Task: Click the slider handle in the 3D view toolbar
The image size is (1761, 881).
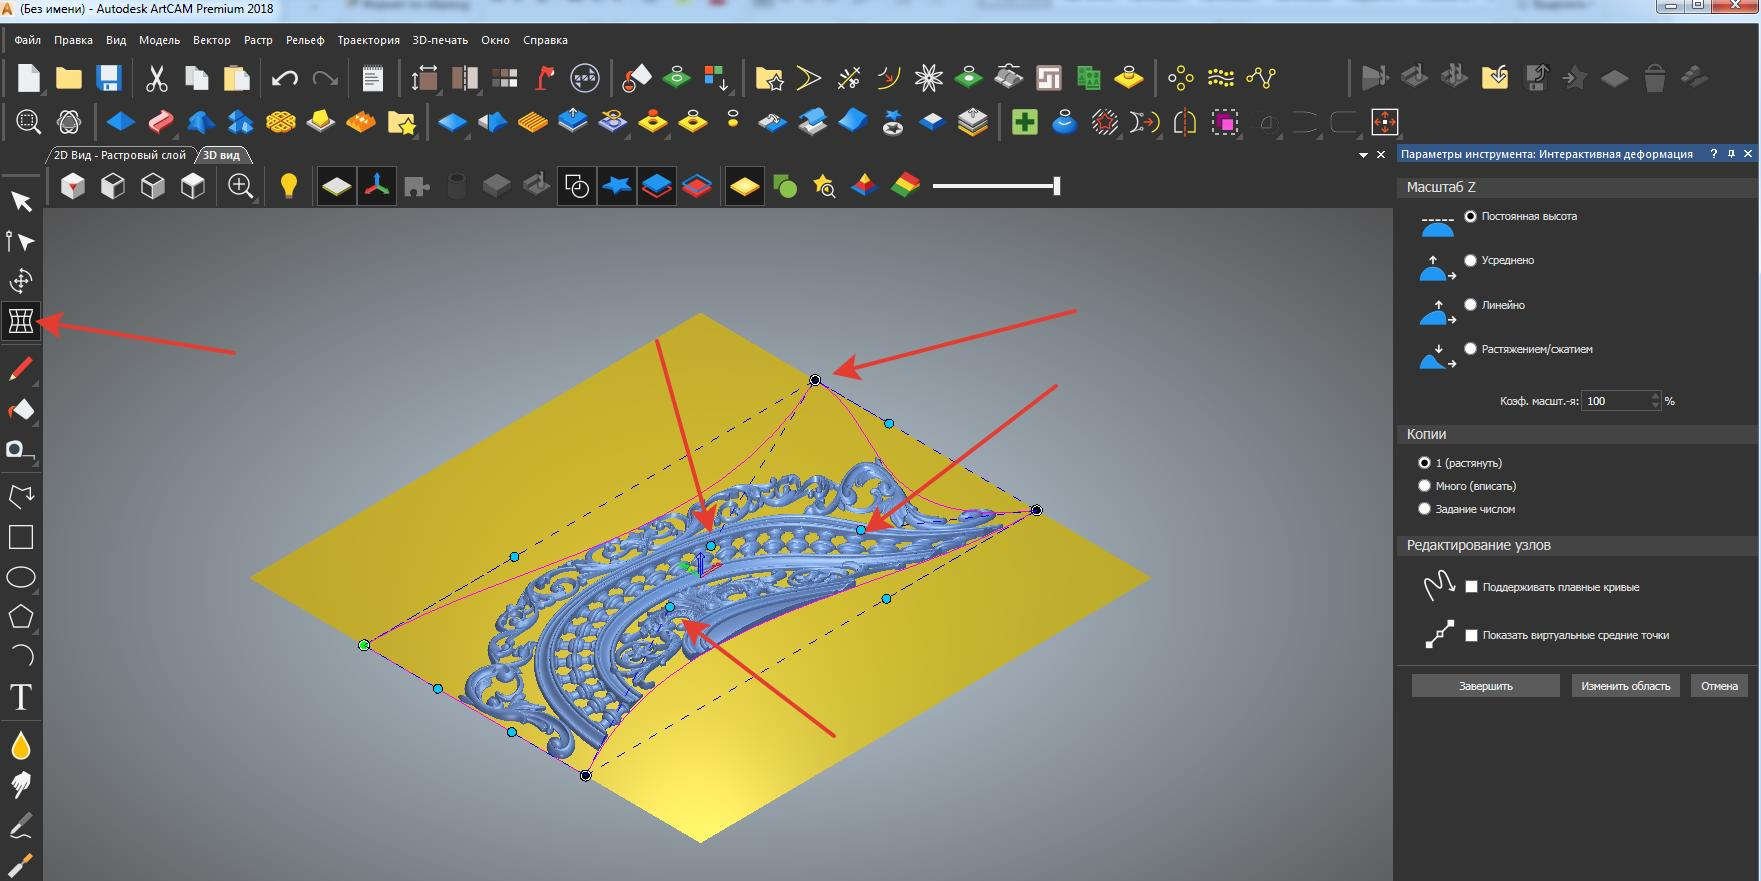Action: (1056, 186)
